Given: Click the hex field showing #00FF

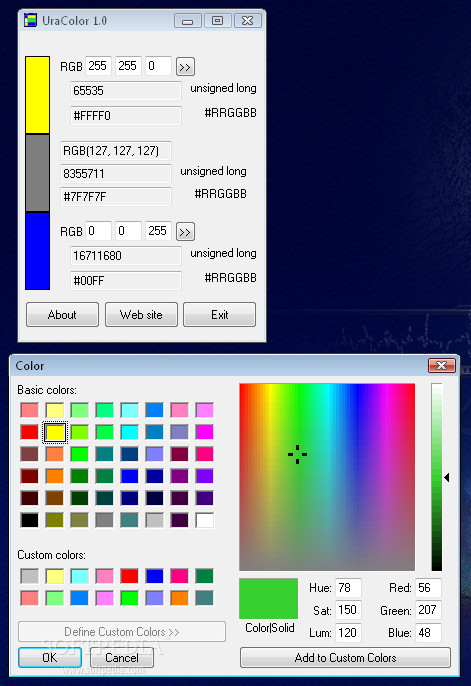Looking at the screenshot, I should coord(126,280).
